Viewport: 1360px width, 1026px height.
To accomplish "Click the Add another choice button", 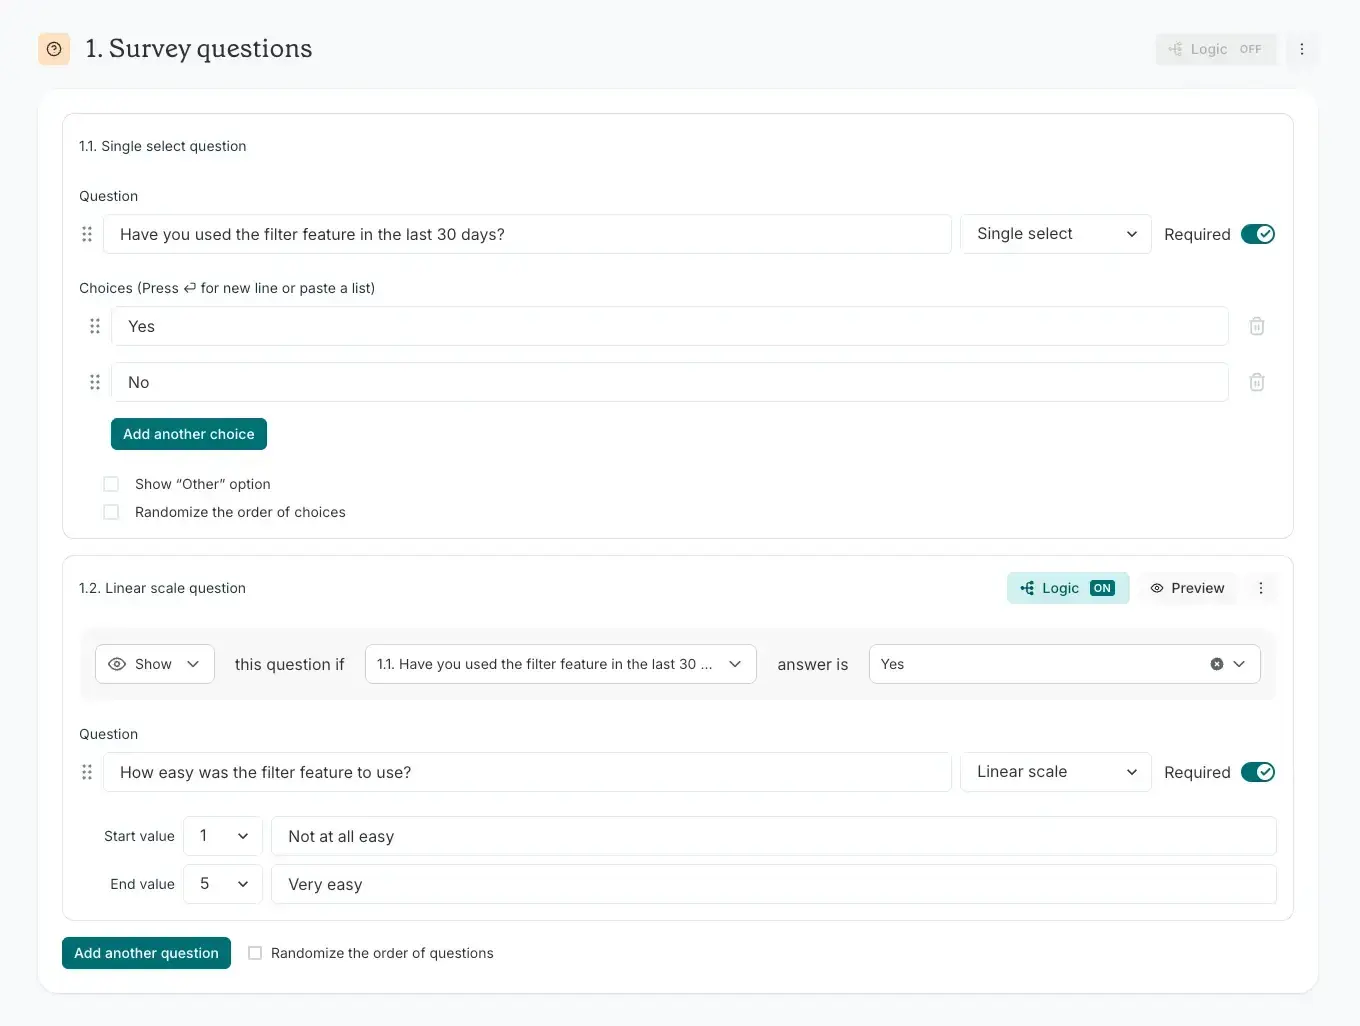I will point(189,434).
